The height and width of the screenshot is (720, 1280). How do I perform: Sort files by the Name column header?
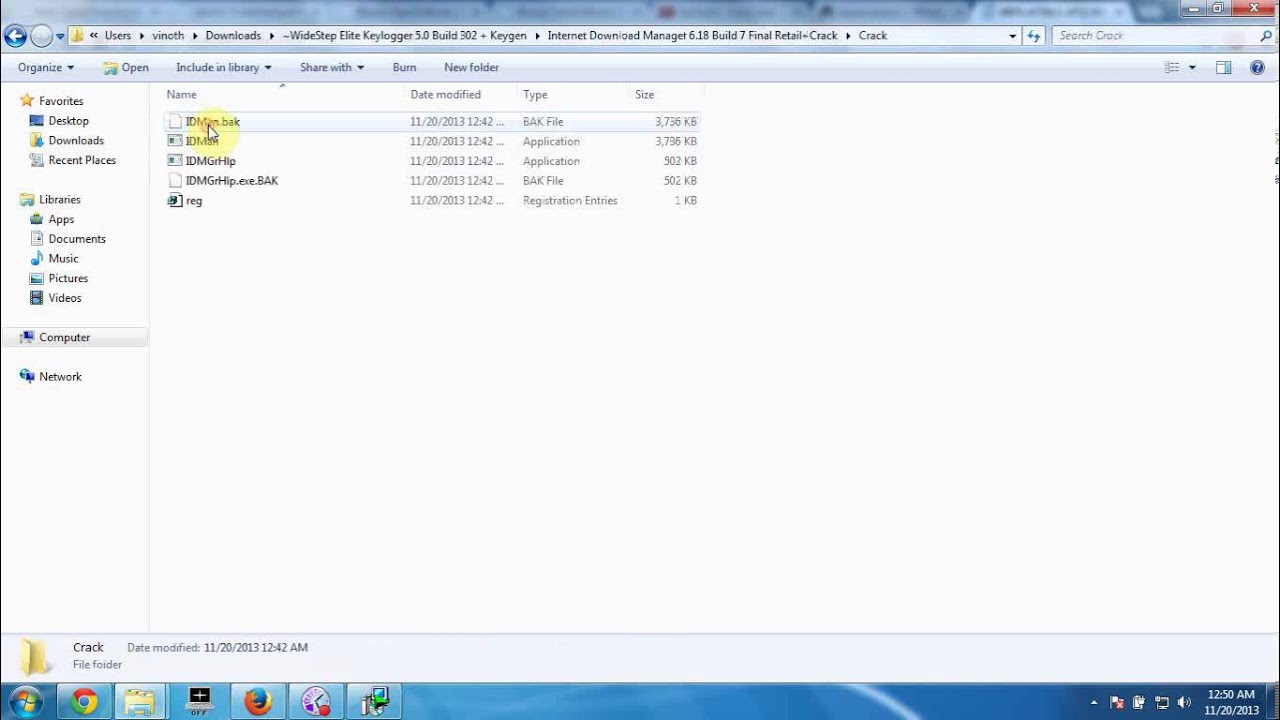(283, 94)
